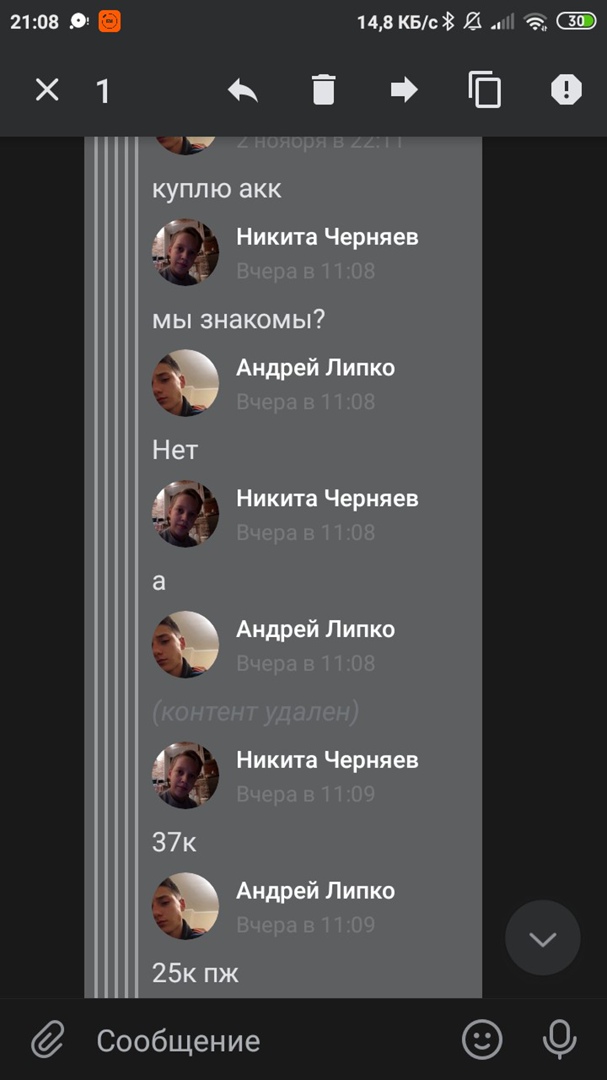Select the 37к message
This screenshot has width=607, height=1080.
174,842
